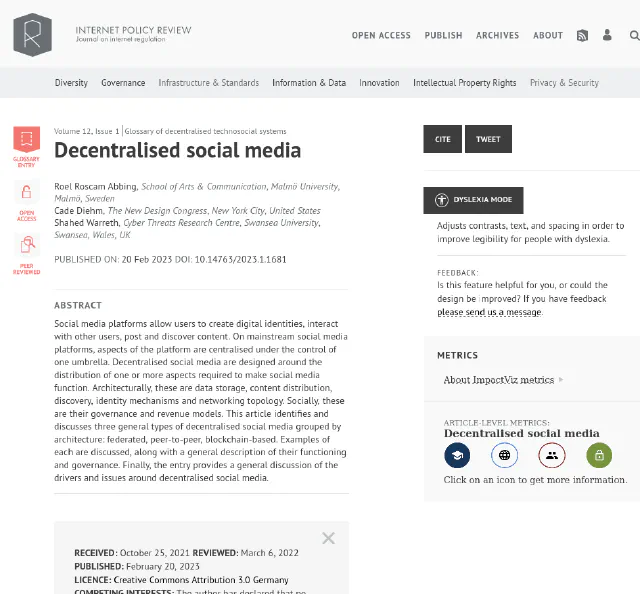Screen dimensions: 640x594
Task: Click the green open lock metric icon
Action: [x=598, y=455]
